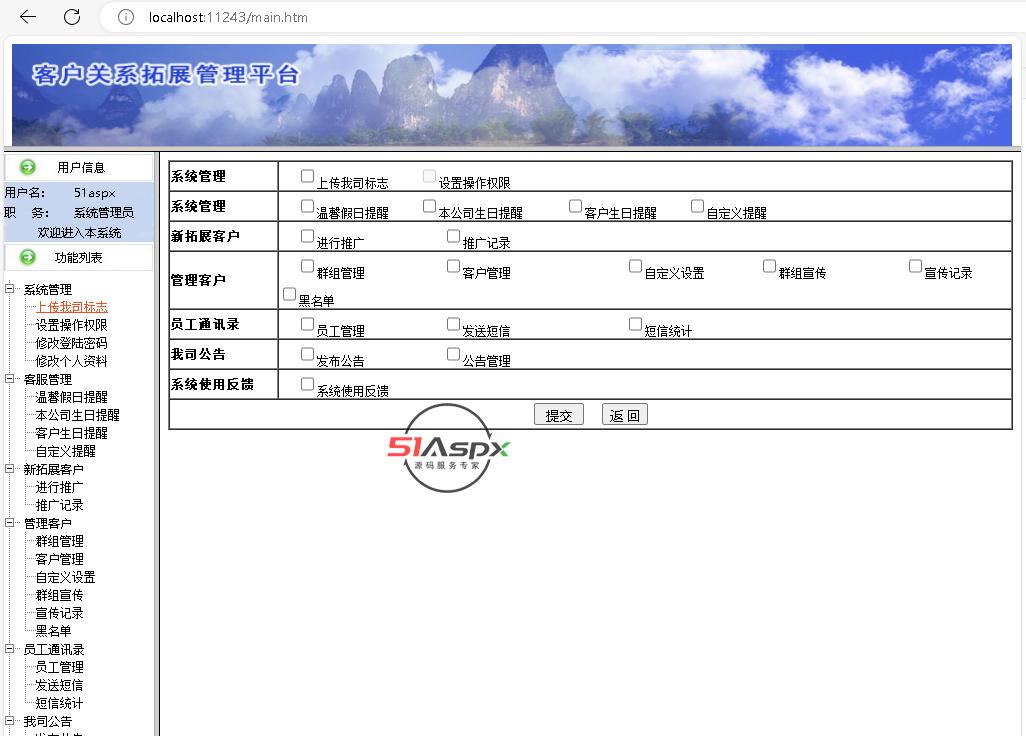1026x736 pixels.
Task: Submit the form with the 提交 button
Action: click(x=559, y=415)
